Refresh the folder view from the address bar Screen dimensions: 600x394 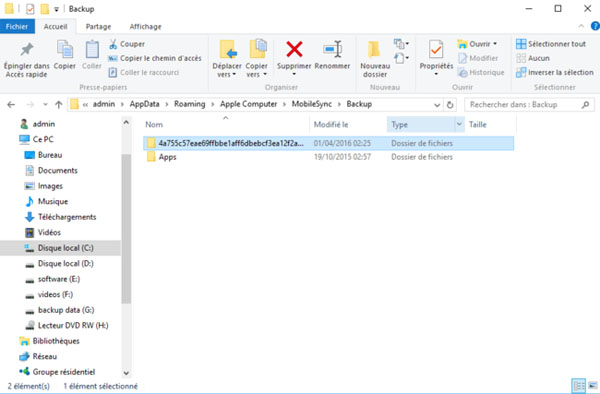pos(450,104)
